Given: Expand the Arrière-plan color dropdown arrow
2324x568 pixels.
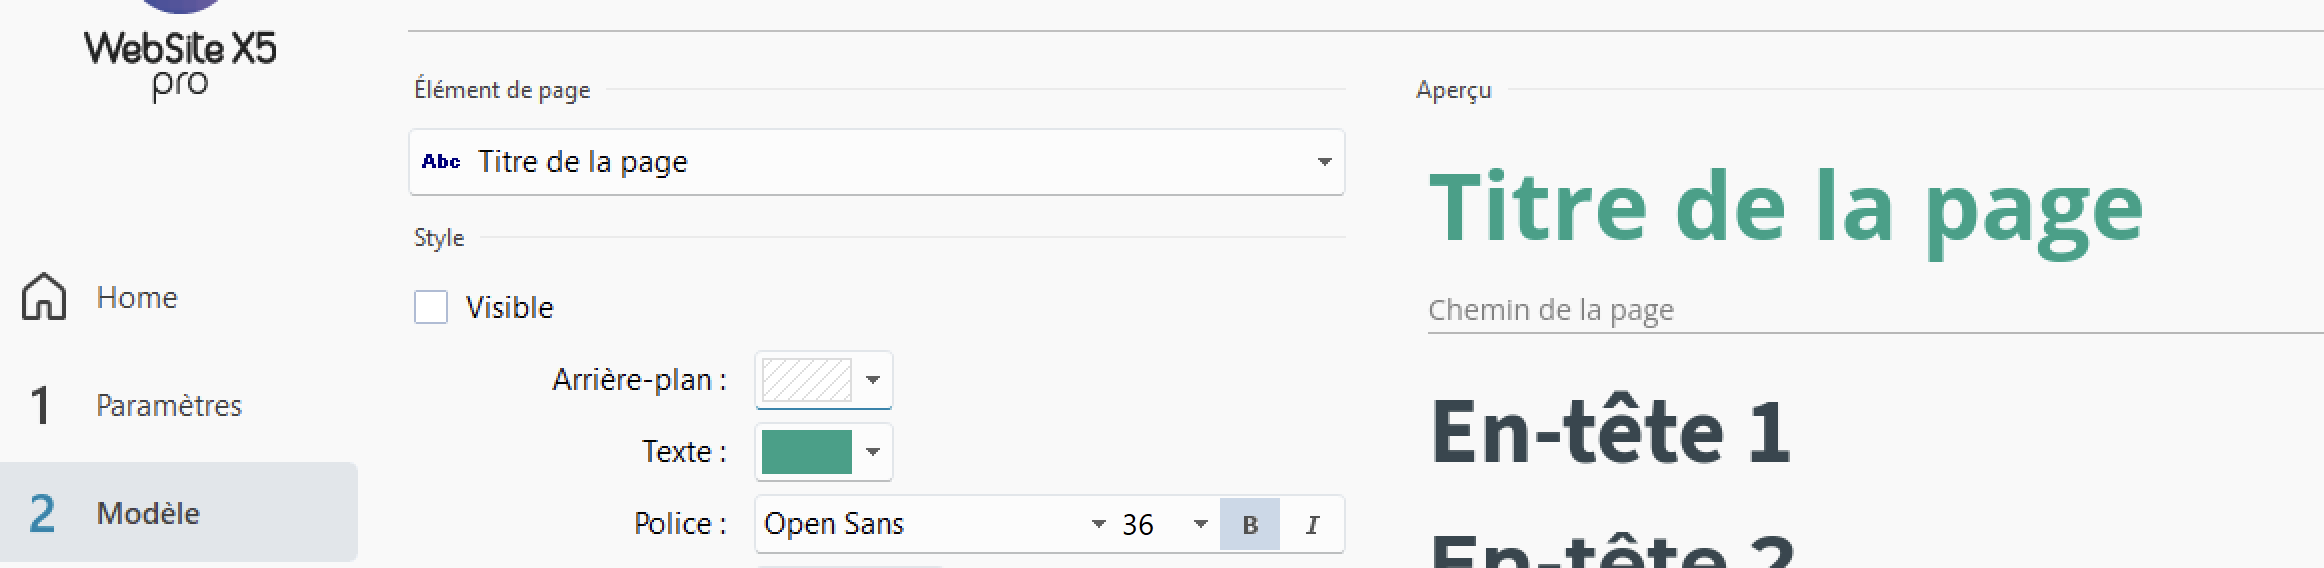Looking at the screenshot, I should [872, 380].
